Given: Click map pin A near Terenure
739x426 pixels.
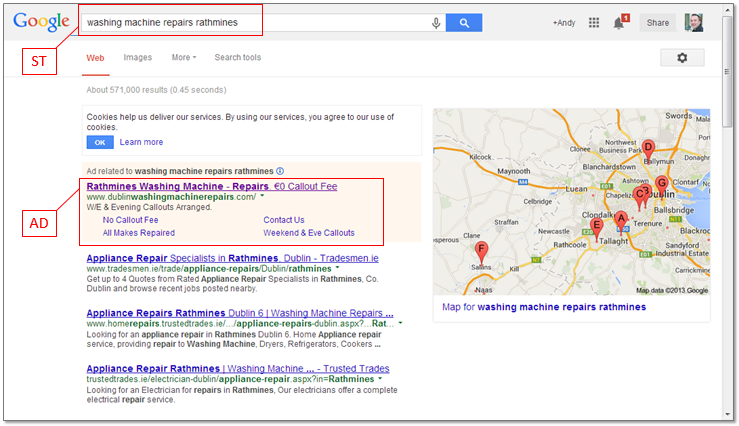Looking at the screenshot, I should pos(621,221).
